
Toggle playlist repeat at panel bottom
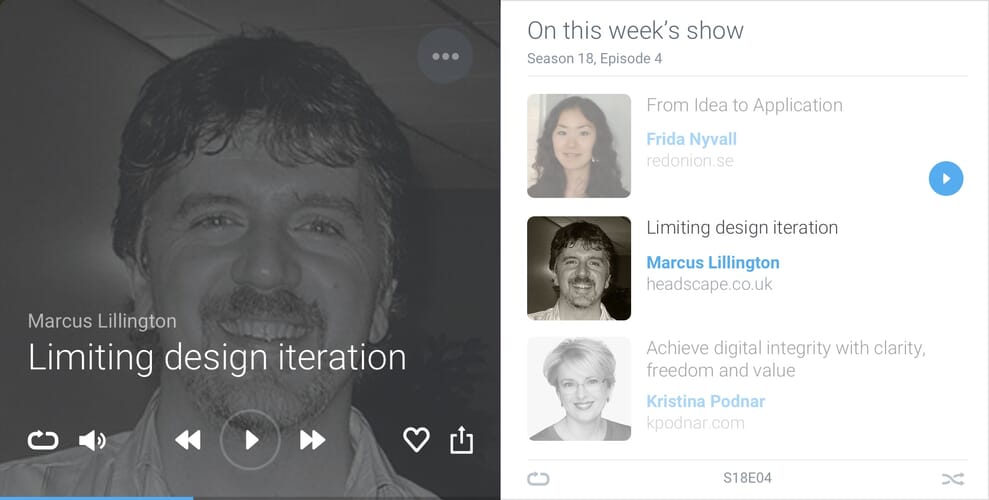pos(538,479)
